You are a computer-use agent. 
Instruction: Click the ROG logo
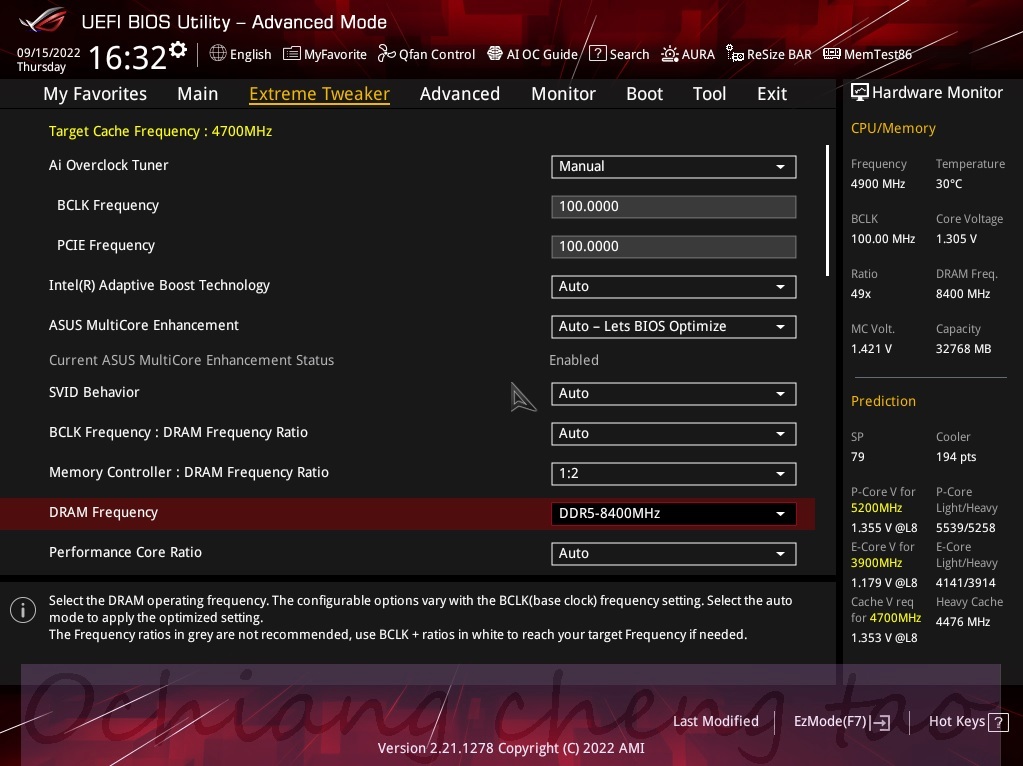click(43, 20)
